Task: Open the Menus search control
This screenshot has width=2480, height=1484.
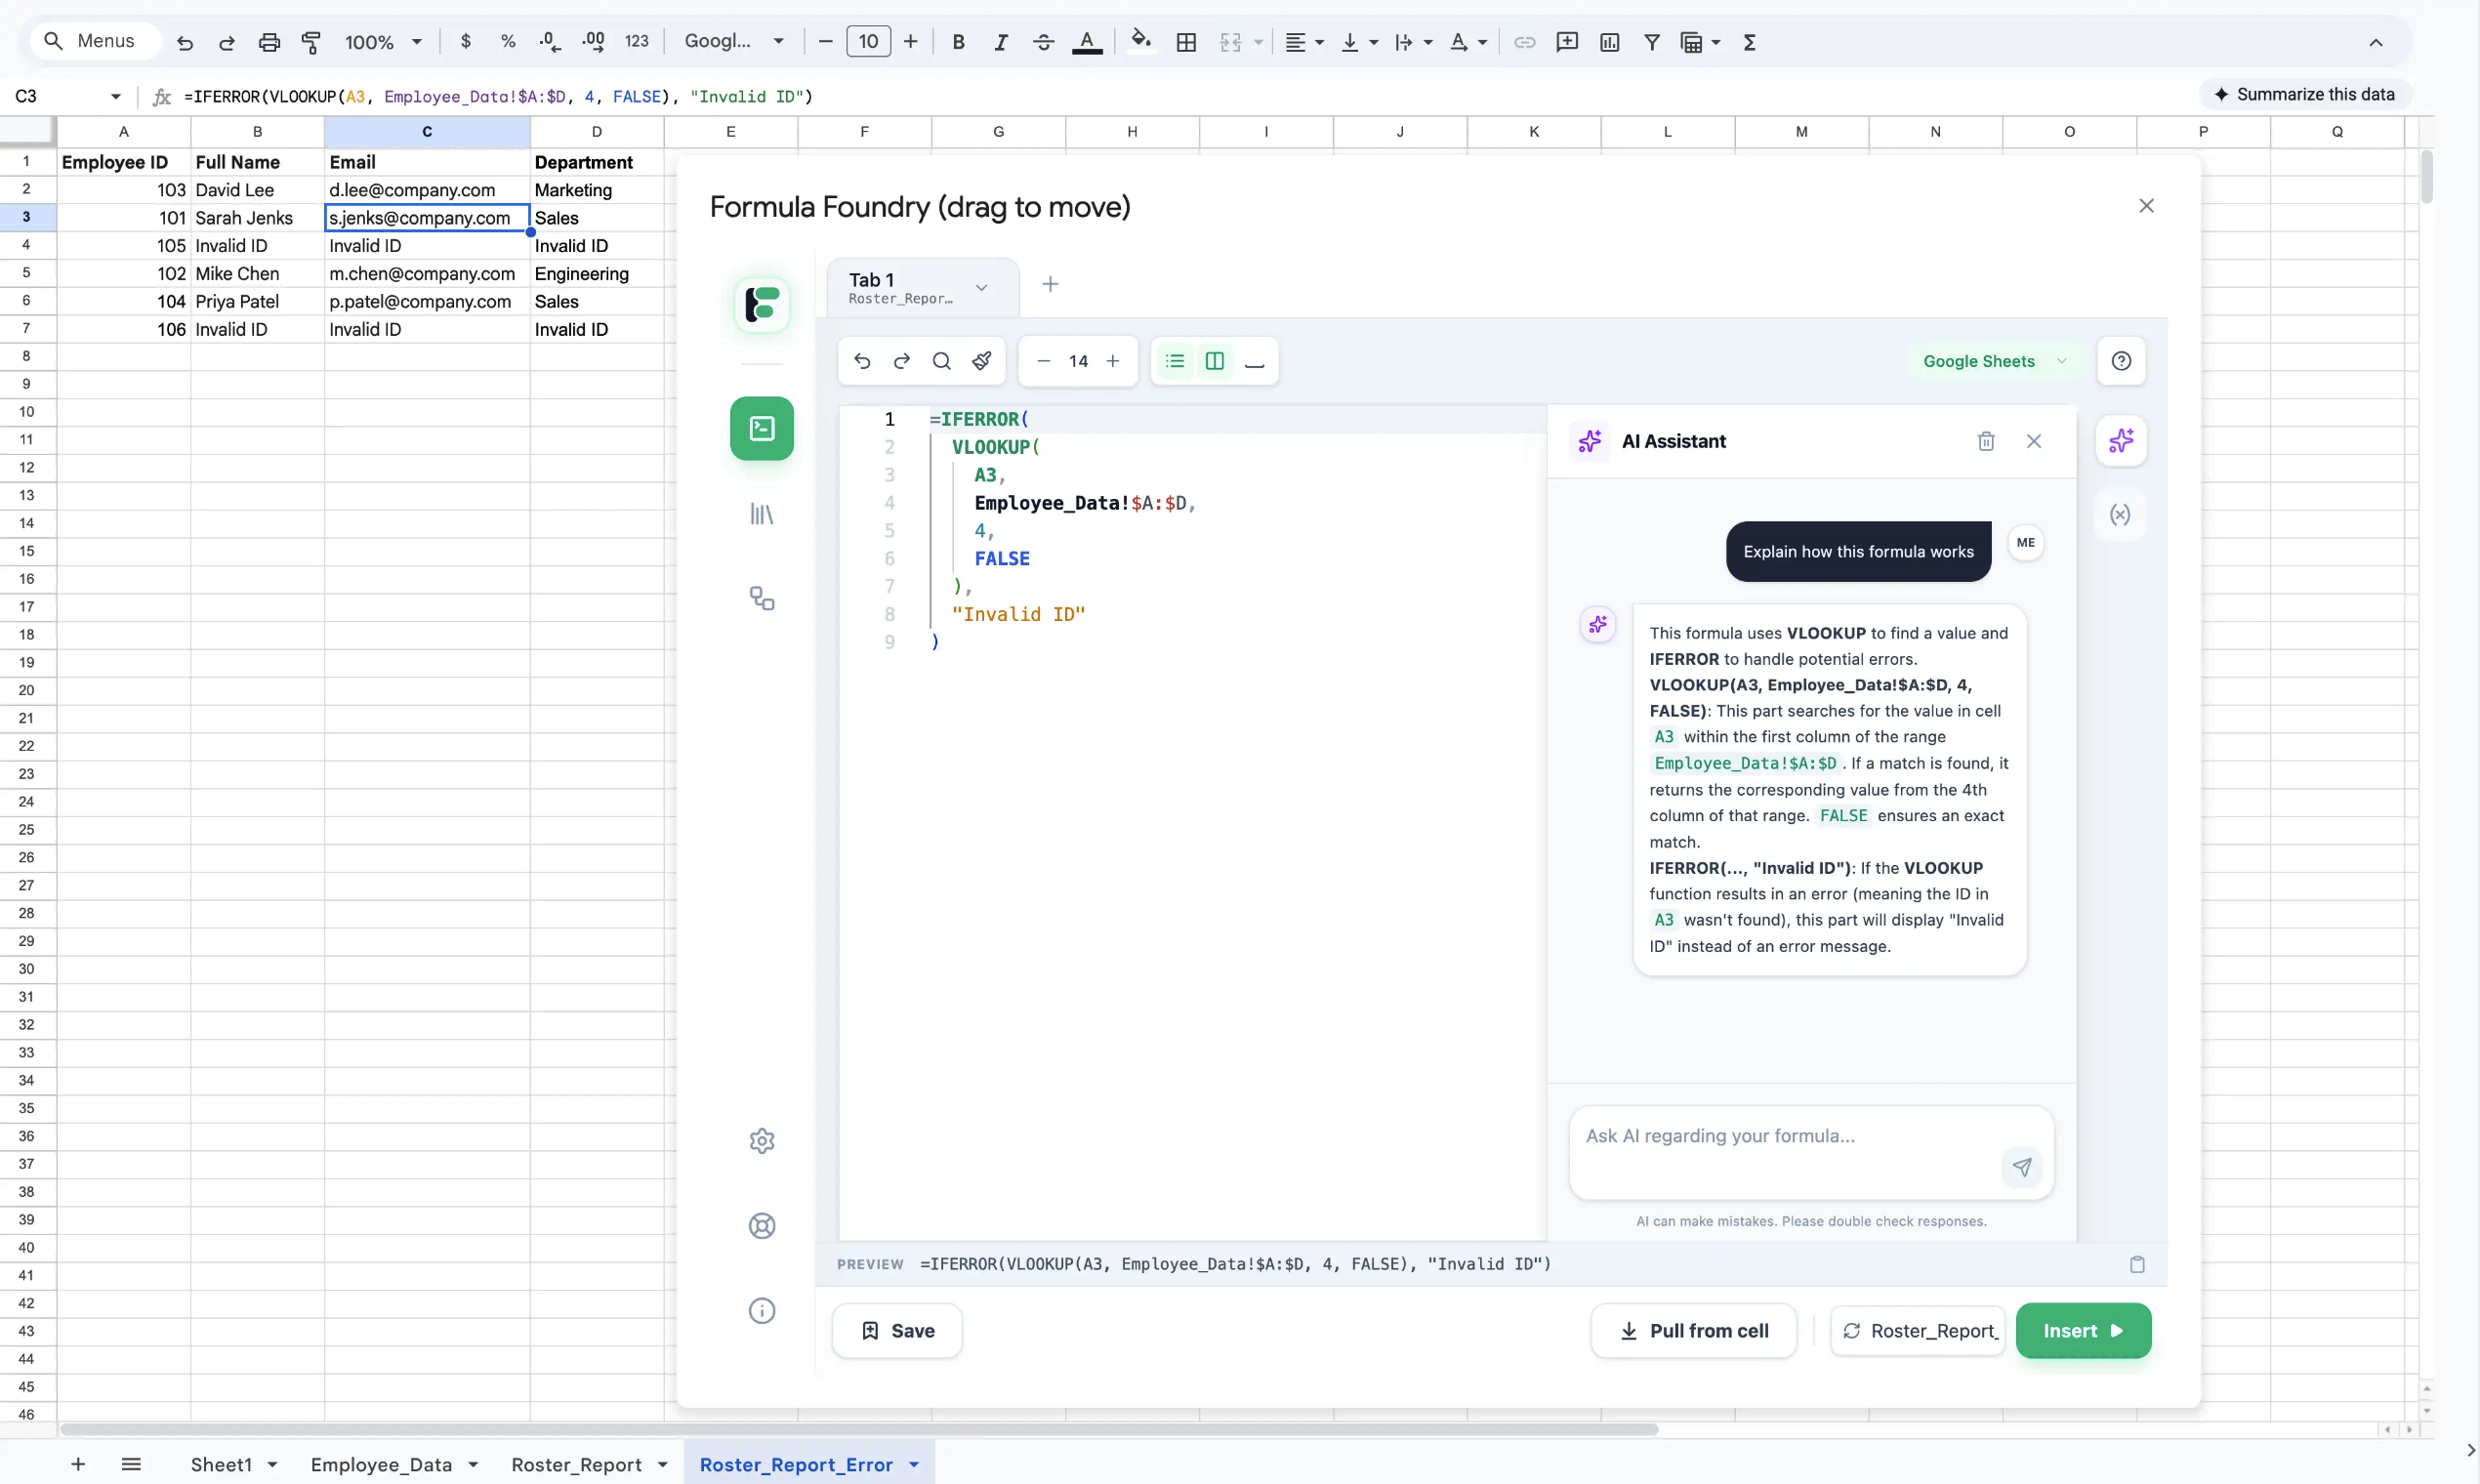Action: click(x=95, y=41)
